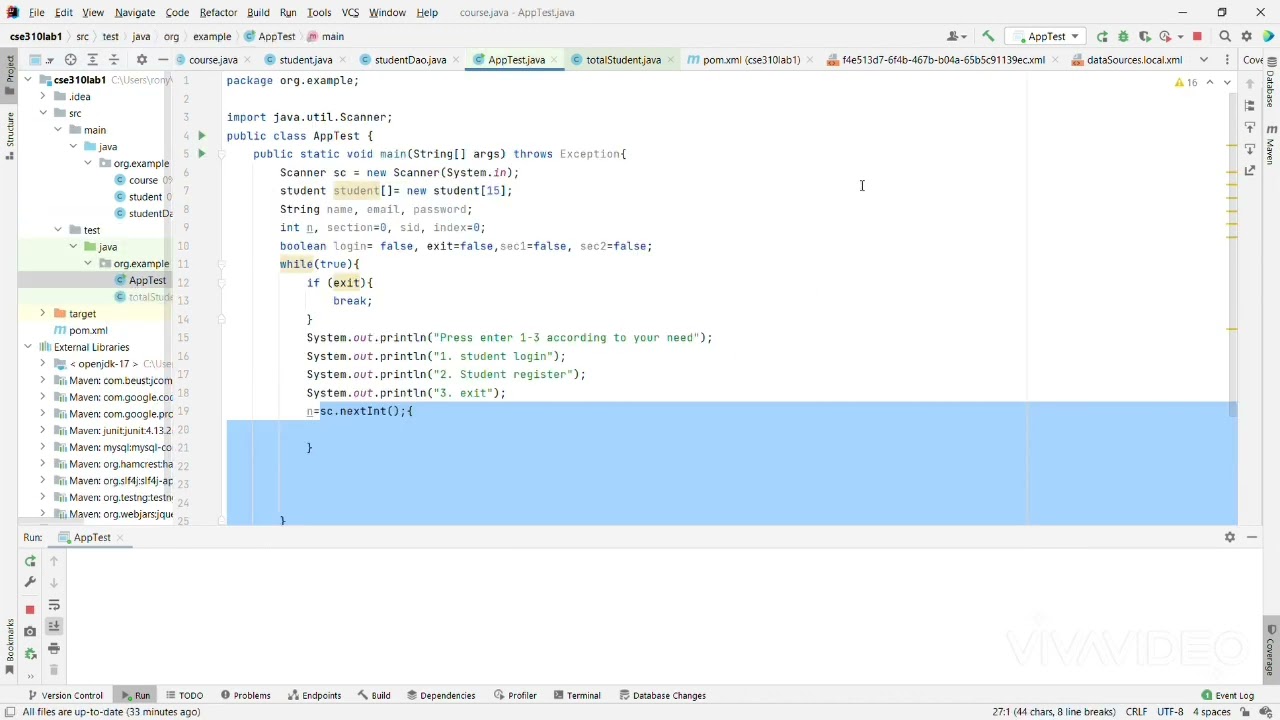Image resolution: width=1280 pixels, height=720 pixels.
Task: Expand the target folder
Action: [x=42, y=314]
